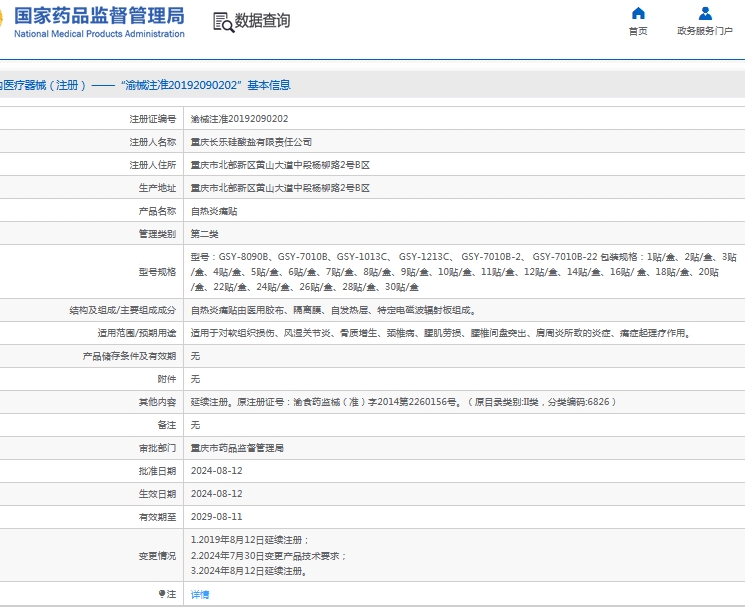Click the 适用范围/预期用途 label
Viewport: 745px width, 610px height.
point(137,333)
